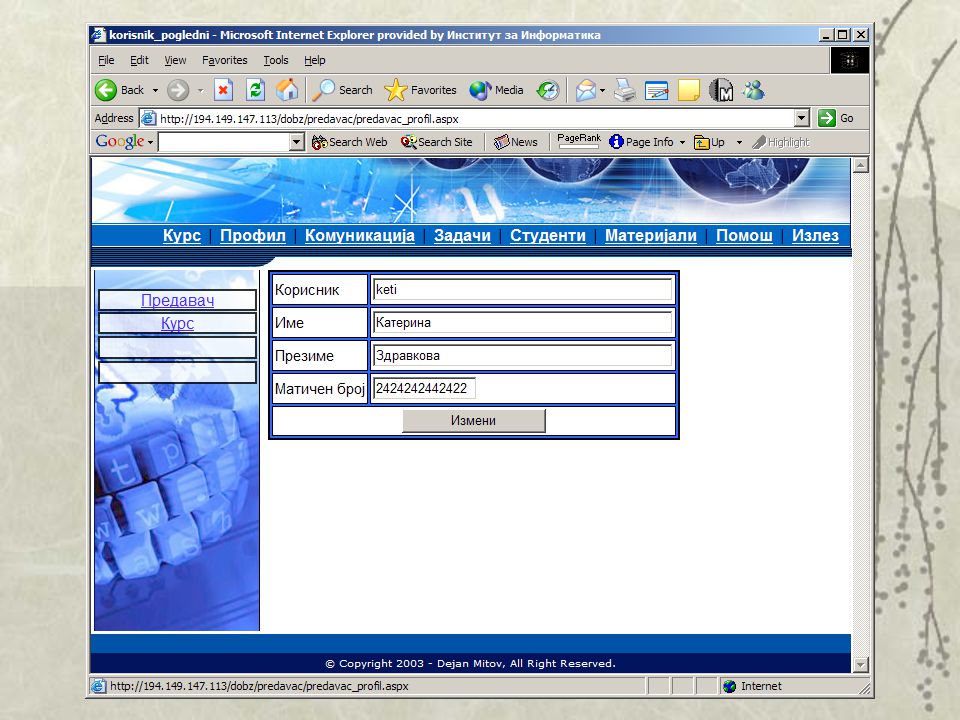Open the Messenger people icon
This screenshot has height=720, width=960.
tap(754, 90)
